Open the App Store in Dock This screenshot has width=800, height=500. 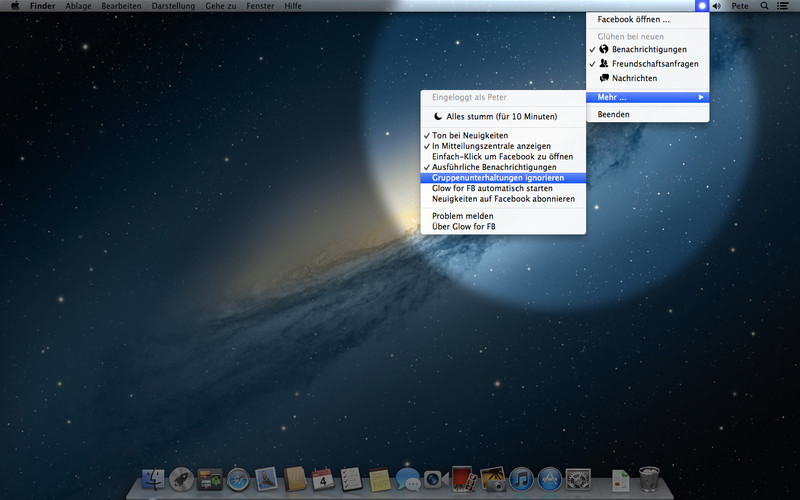pyautogui.click(x=549, y=480)
